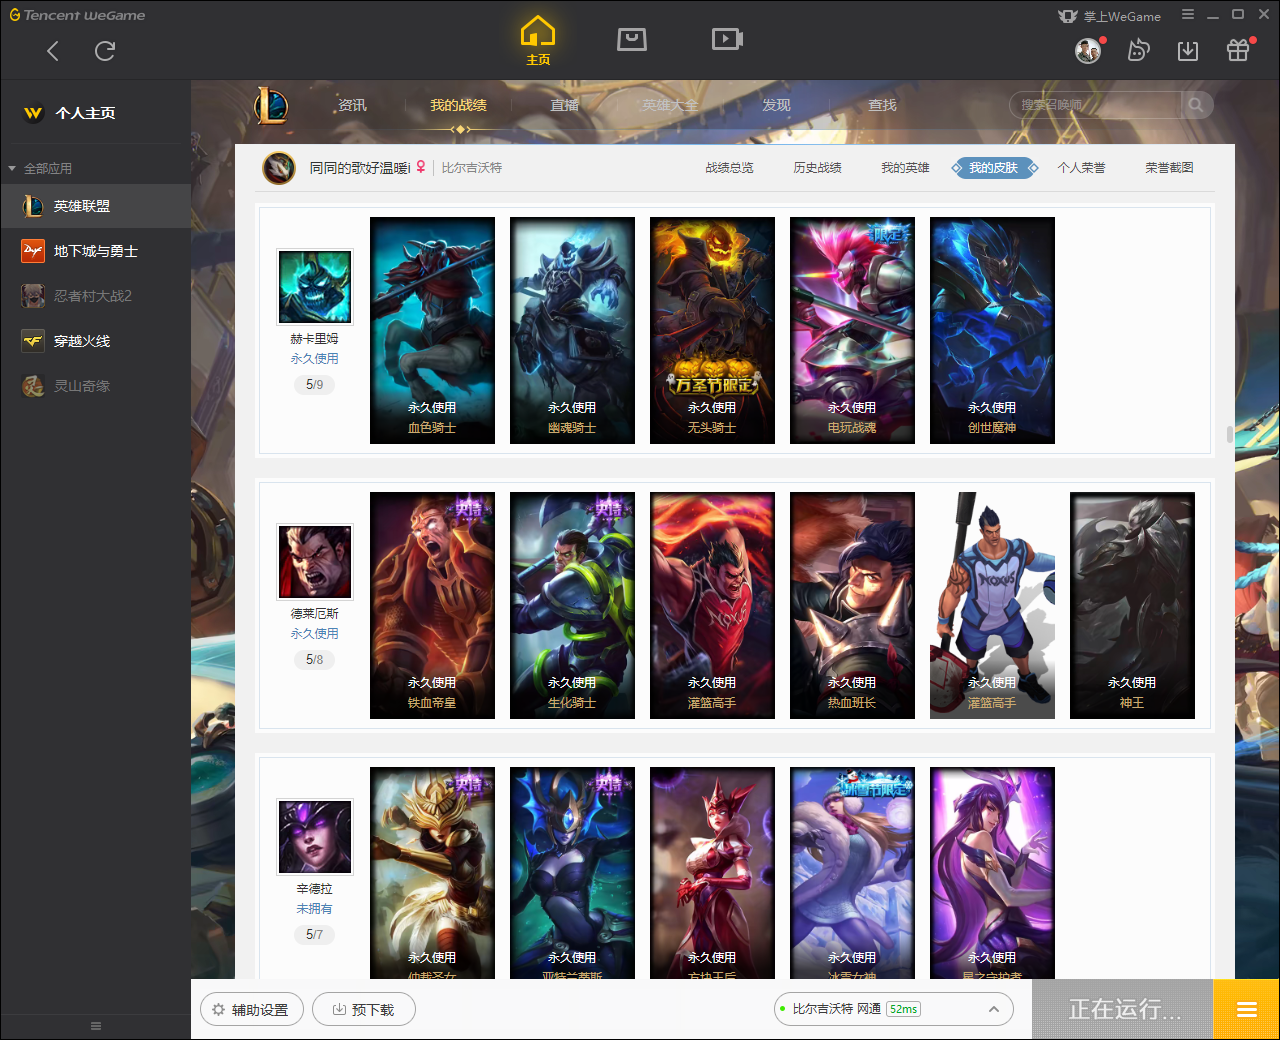Click the 5/7 skin count badge
Image resolution: width=1280 pixels, height=1040 pixels.
tap(315, 934)
